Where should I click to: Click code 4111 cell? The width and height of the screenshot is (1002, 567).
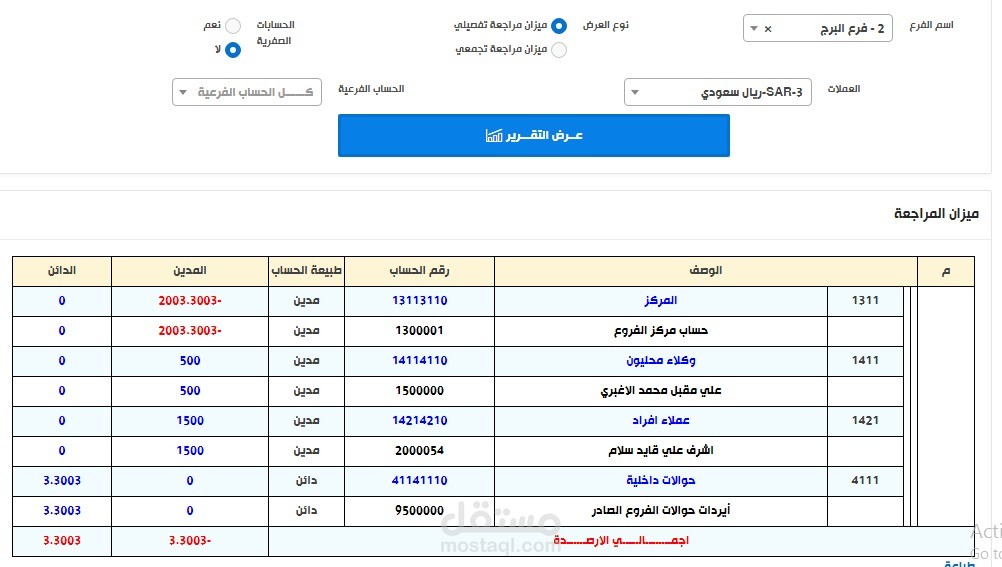point(865,481)
